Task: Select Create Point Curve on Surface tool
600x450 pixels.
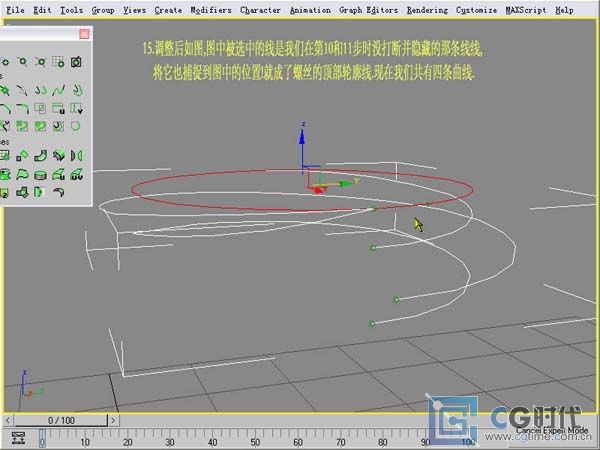Action: [40, 126]
